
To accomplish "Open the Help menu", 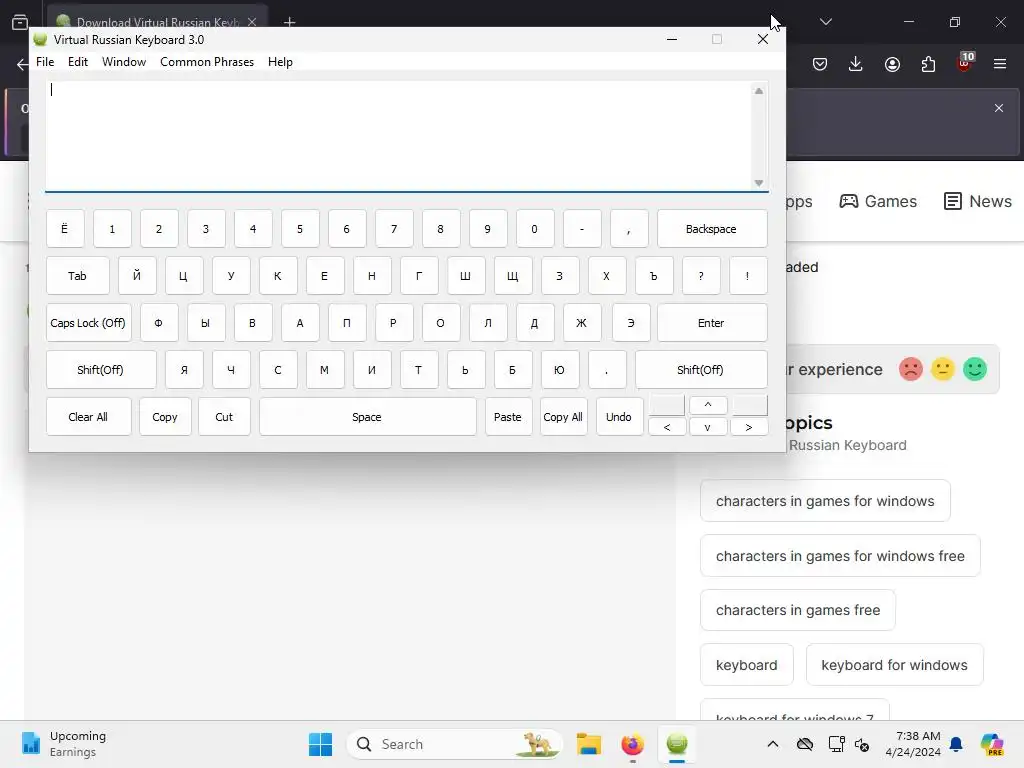I will [280, 62].
